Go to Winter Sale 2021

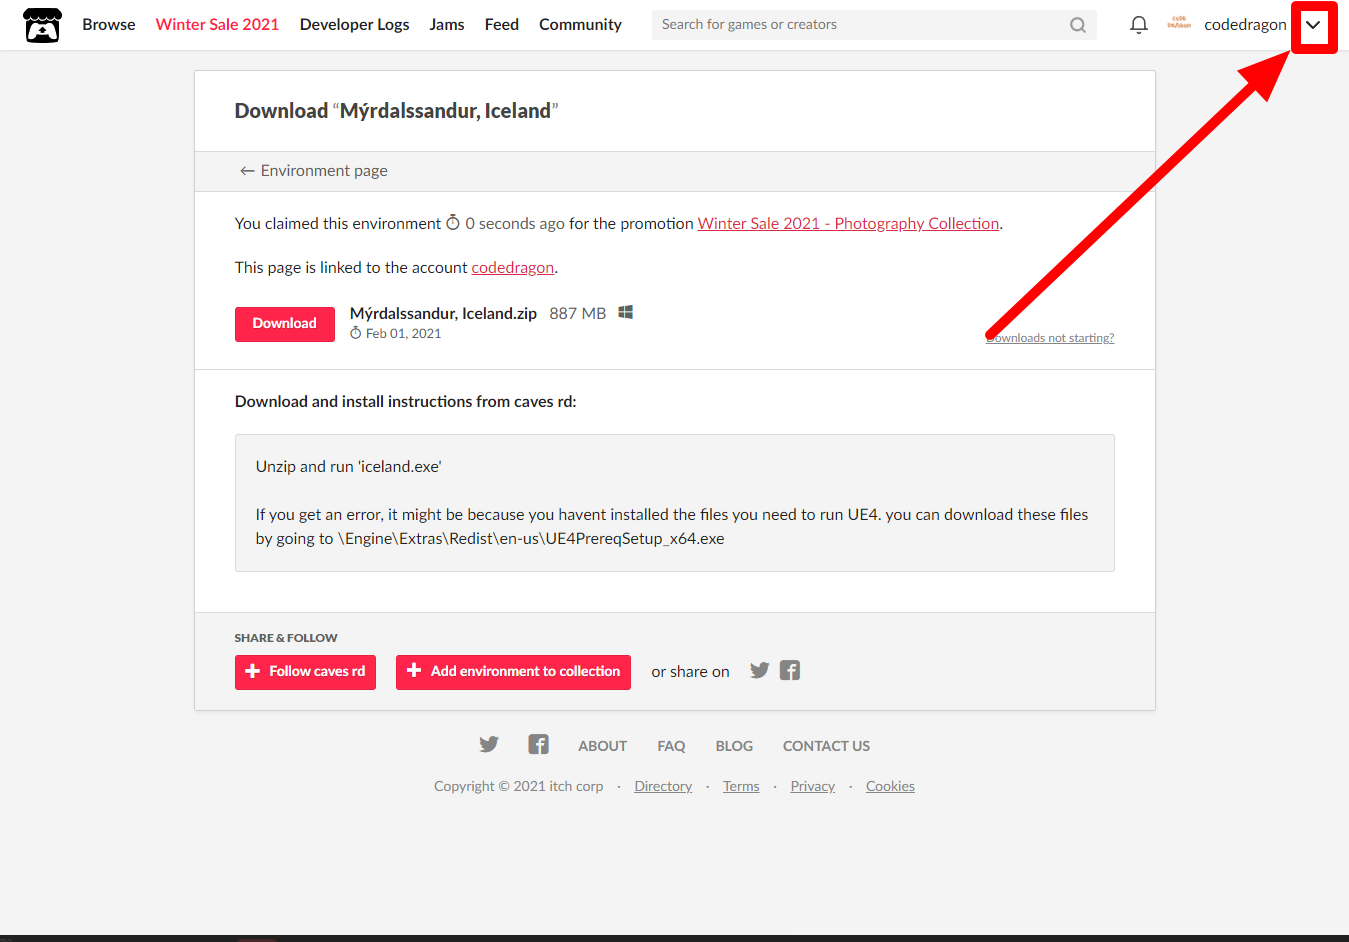pyautogui.click(x=217, y=25)
